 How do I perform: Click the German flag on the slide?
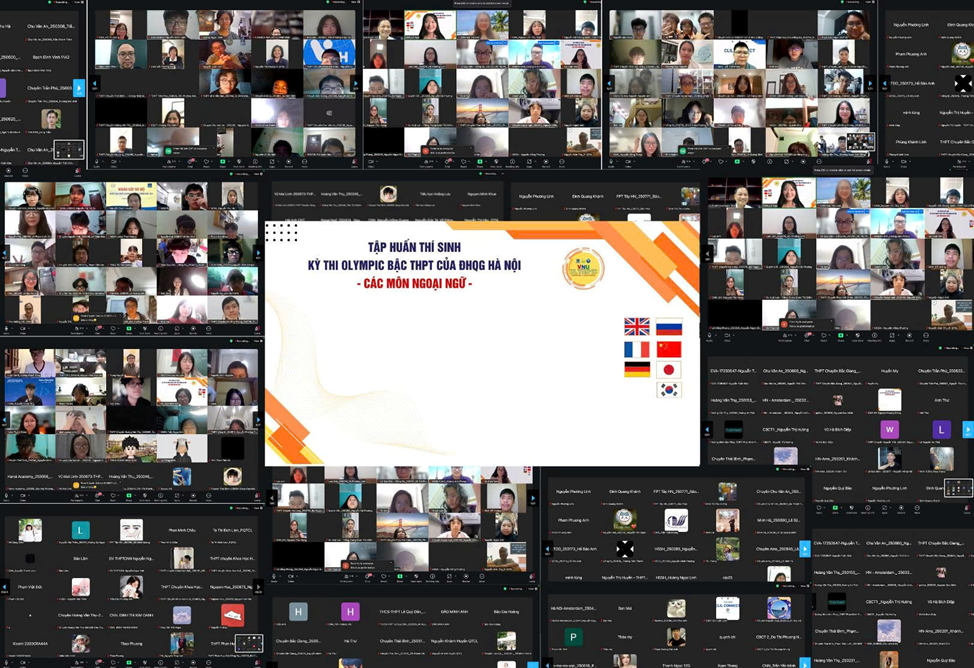[x=637, y=369]
